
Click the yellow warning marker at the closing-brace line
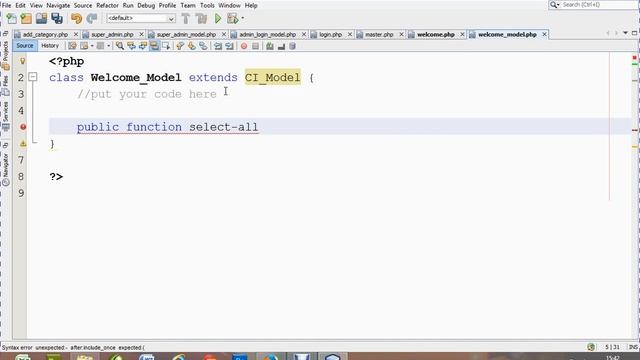[23, 144]
